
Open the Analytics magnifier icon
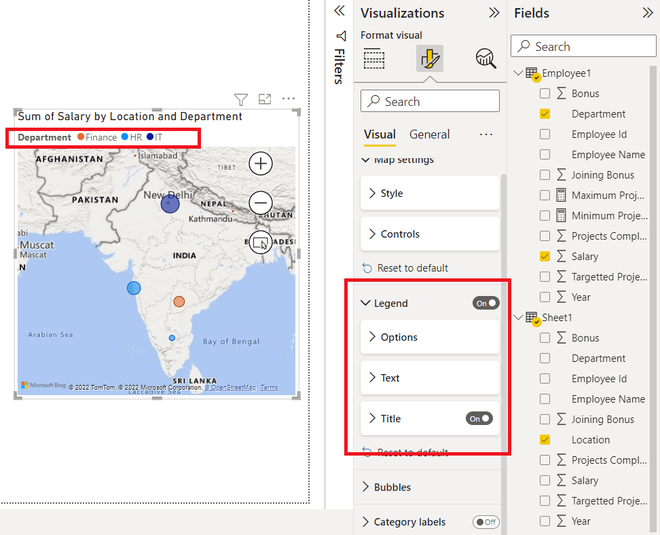pos(486,59)
